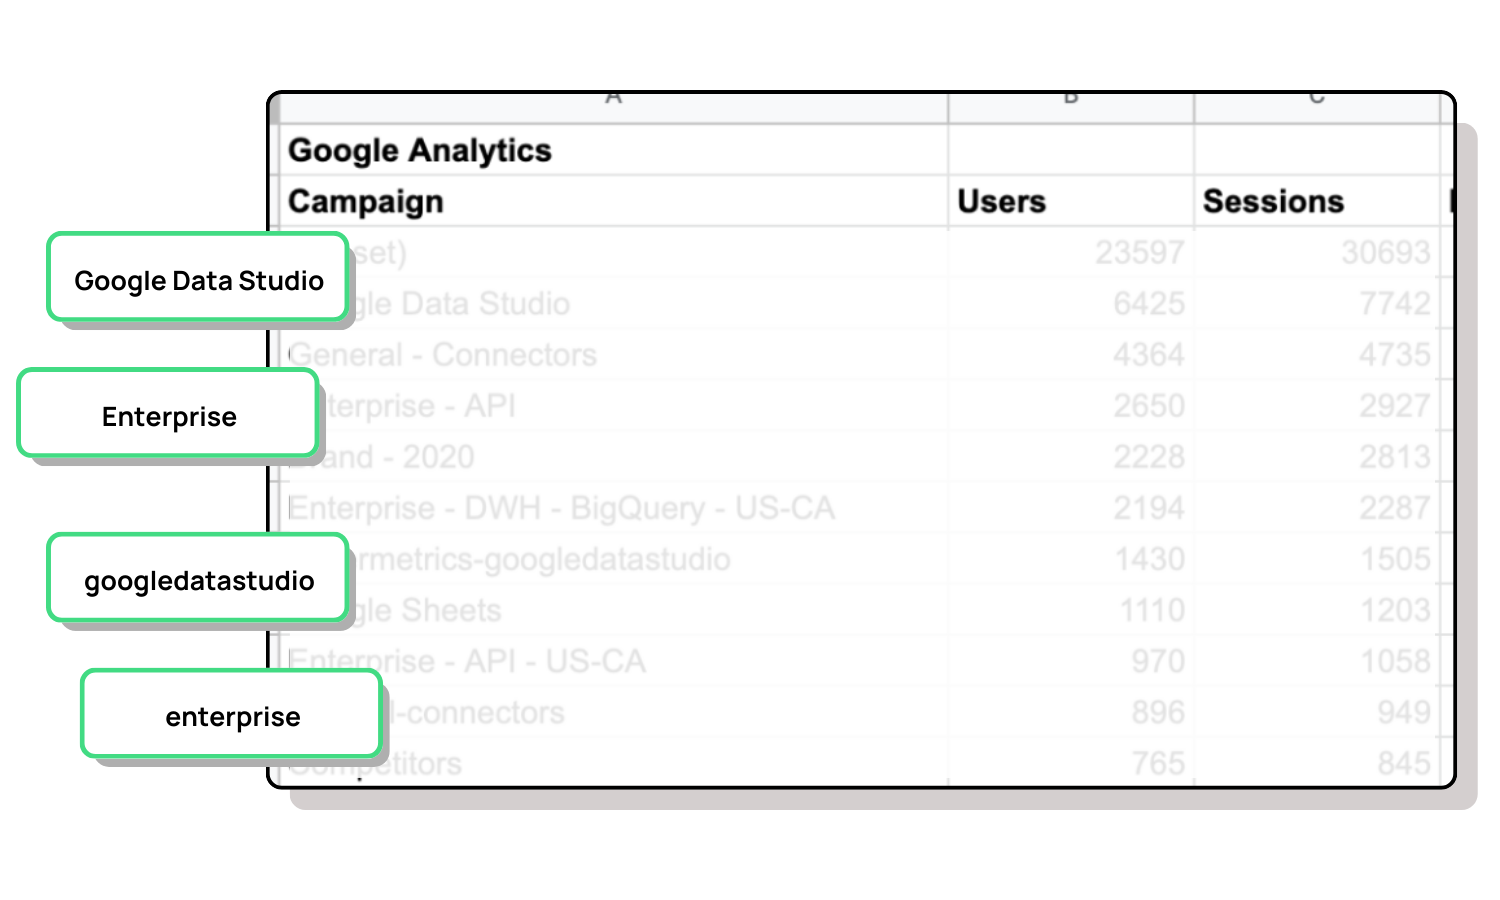Screen dimensions: 1500x900
Task: Select column B header
Action: pyautogui.click(x=1070, y=102)
